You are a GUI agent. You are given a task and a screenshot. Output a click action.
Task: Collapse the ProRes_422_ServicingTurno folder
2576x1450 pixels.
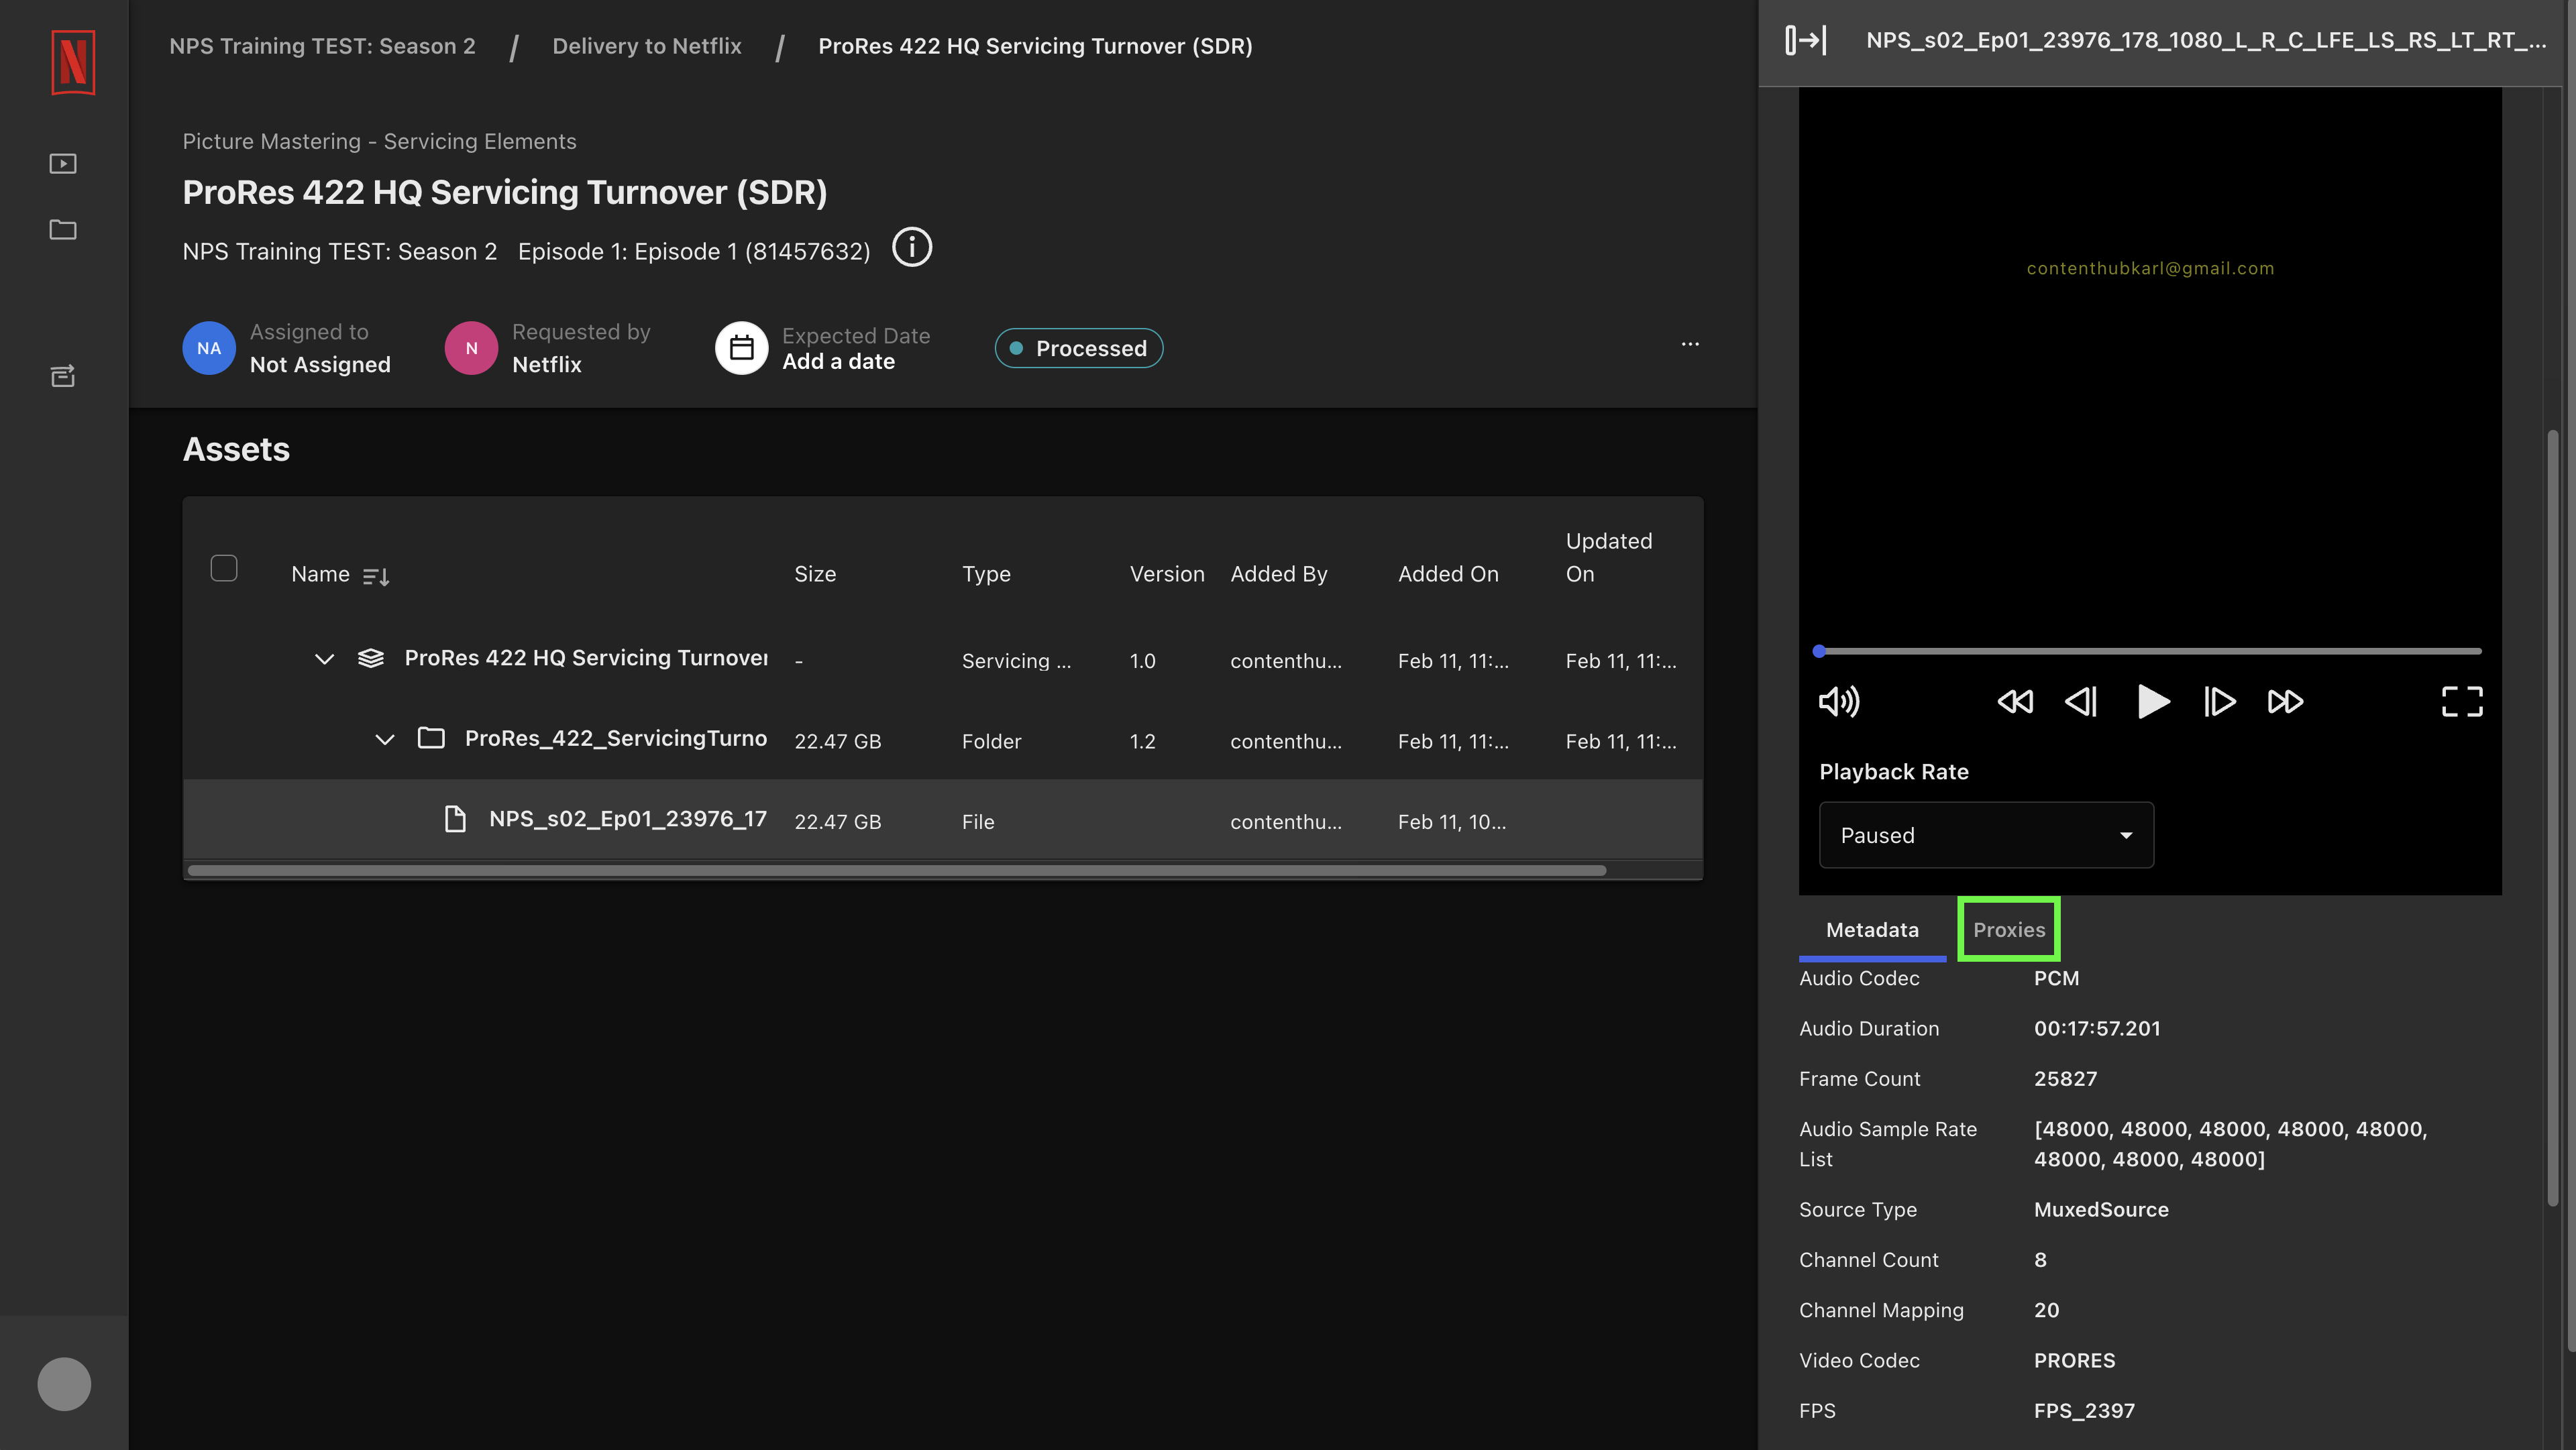tap(386, 739)
